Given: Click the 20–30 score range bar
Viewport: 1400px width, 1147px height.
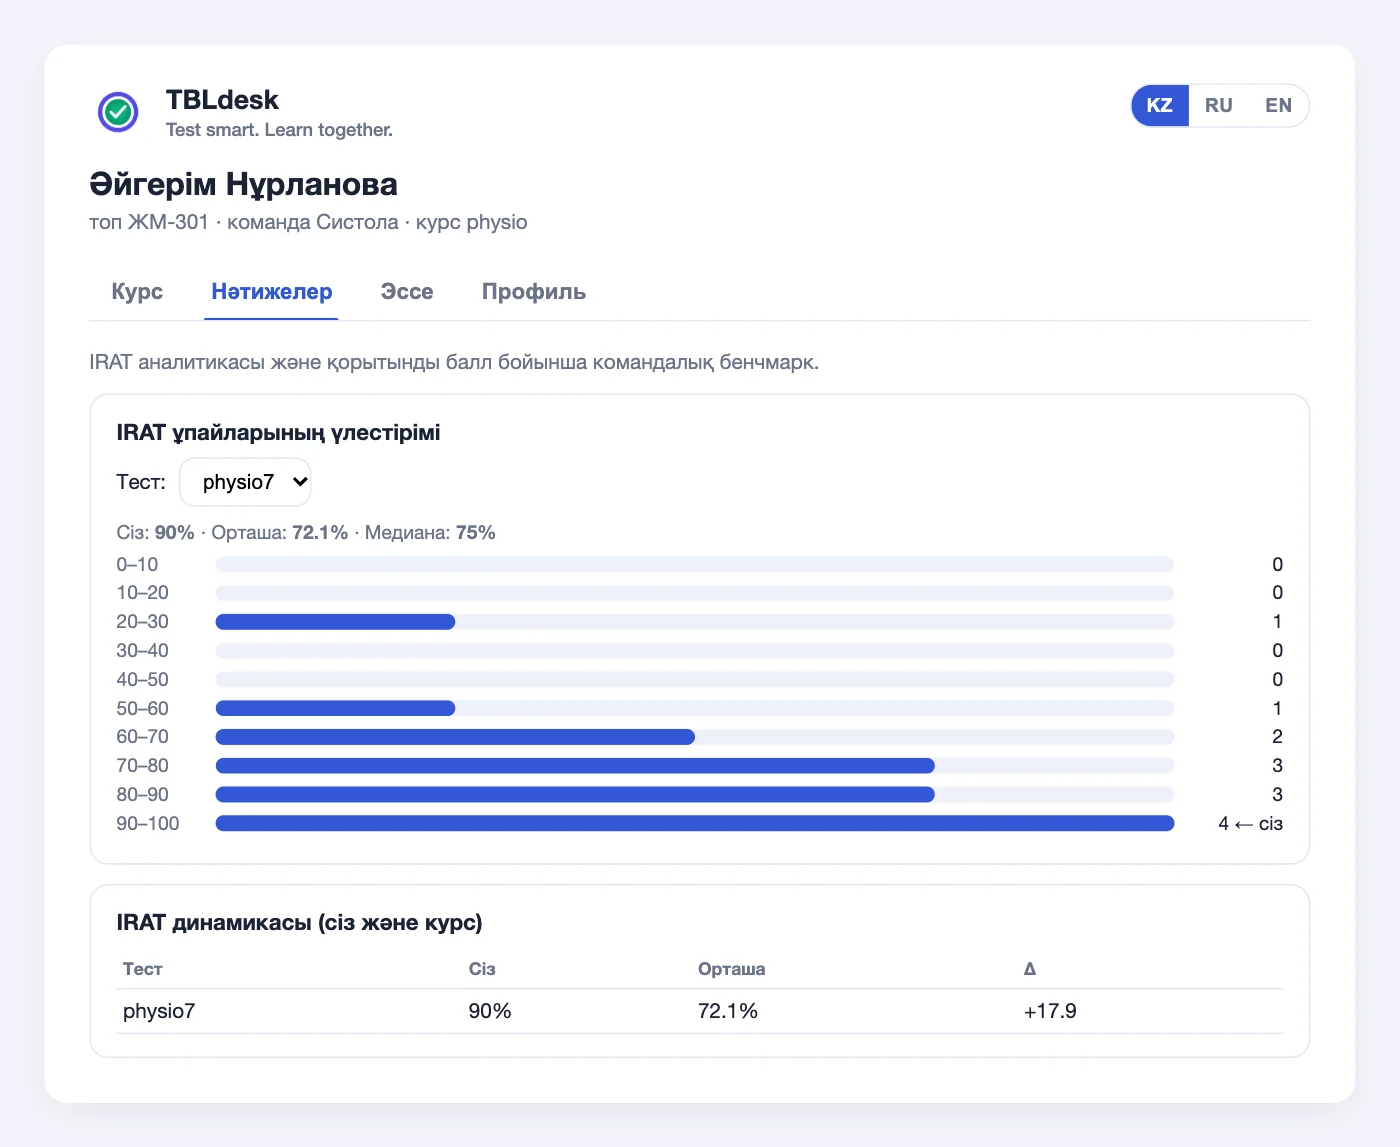Looking at the screenshot, I should (695, 622).
